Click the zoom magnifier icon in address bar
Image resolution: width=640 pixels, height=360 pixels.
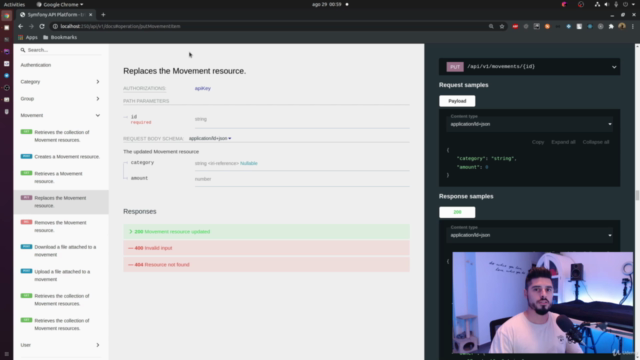[491, 26]
